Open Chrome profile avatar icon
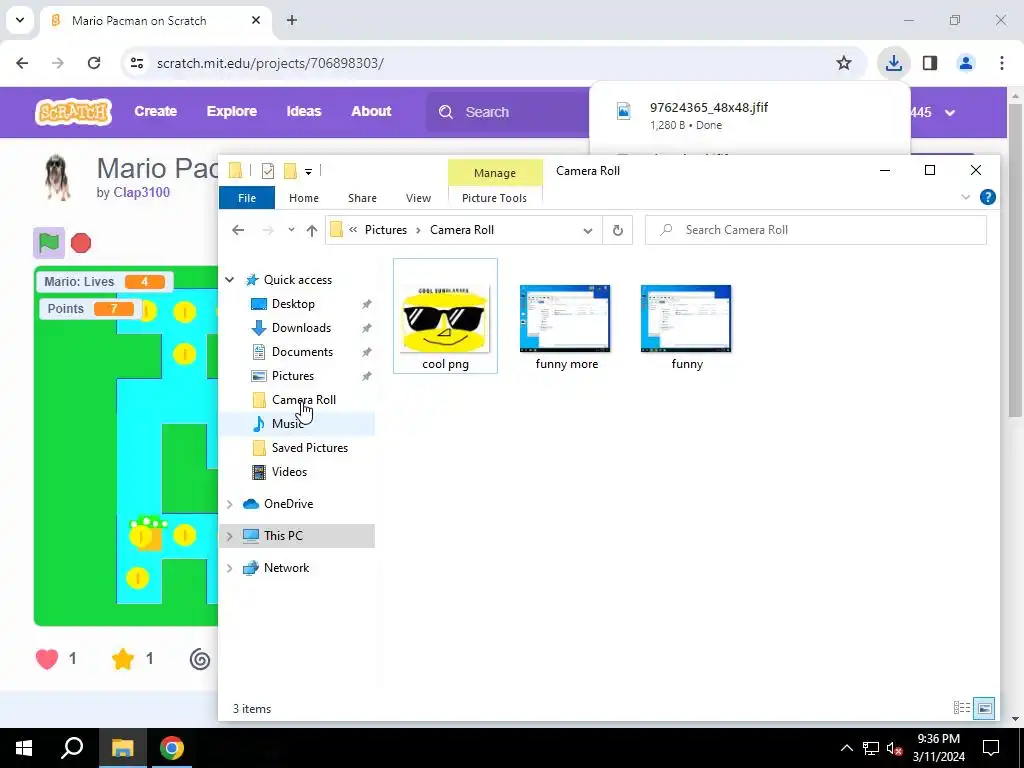The image size is (1024, 768). click(966, 63)
